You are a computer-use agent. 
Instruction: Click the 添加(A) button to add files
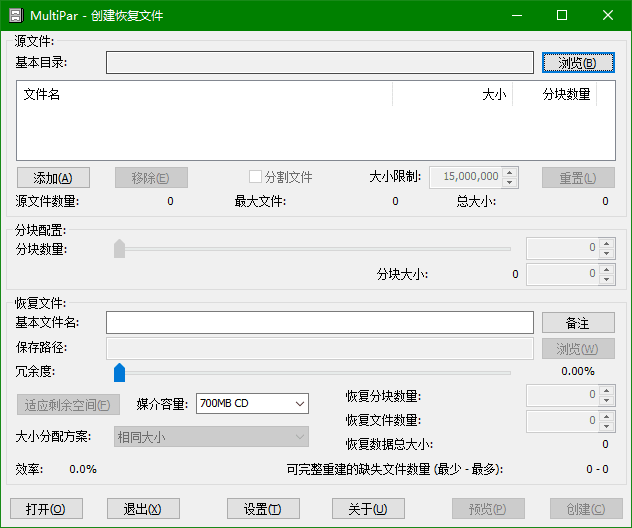pos(53,177)
